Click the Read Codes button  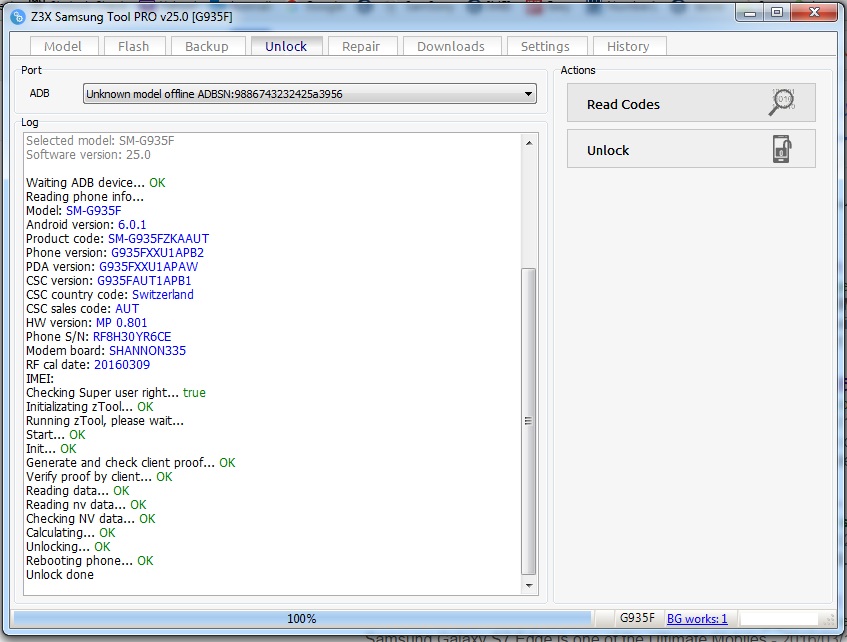691,103
